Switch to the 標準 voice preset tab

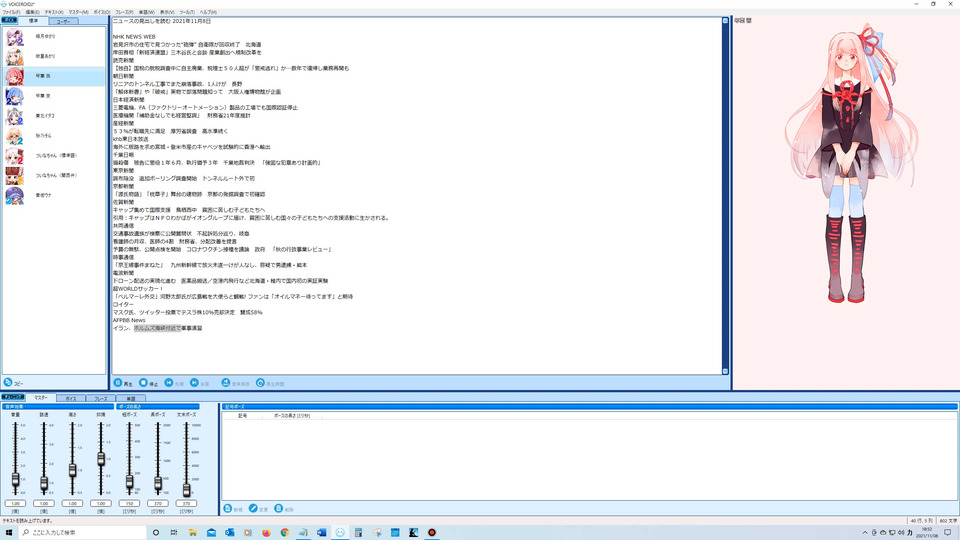[34, 21]
